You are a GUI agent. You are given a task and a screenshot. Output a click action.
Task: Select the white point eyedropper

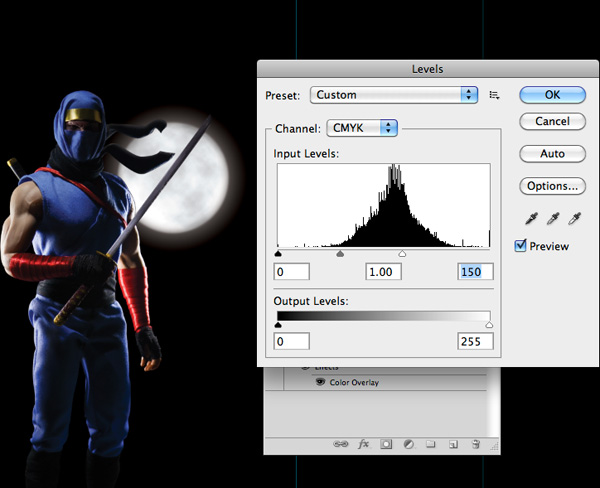pos(574,219)
